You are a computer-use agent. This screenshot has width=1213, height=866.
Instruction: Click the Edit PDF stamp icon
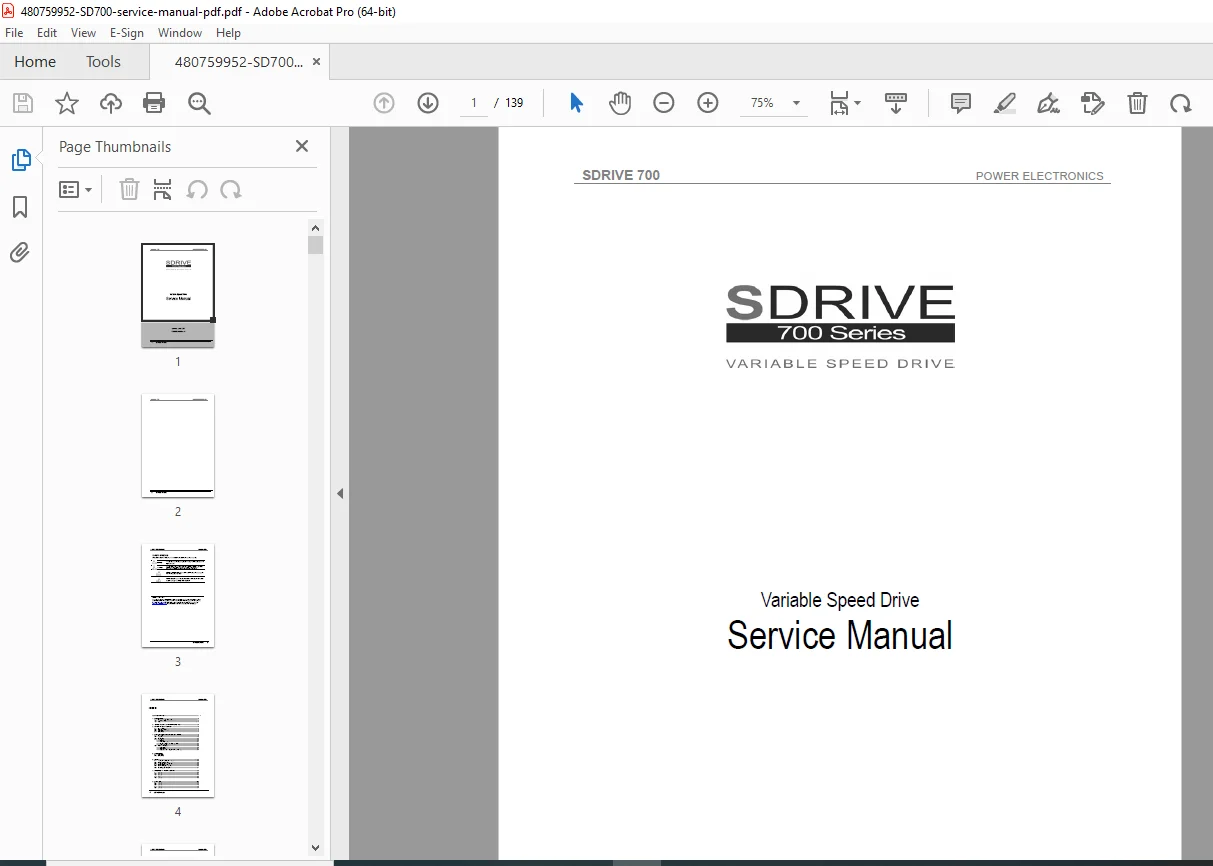coord(1093,103)
